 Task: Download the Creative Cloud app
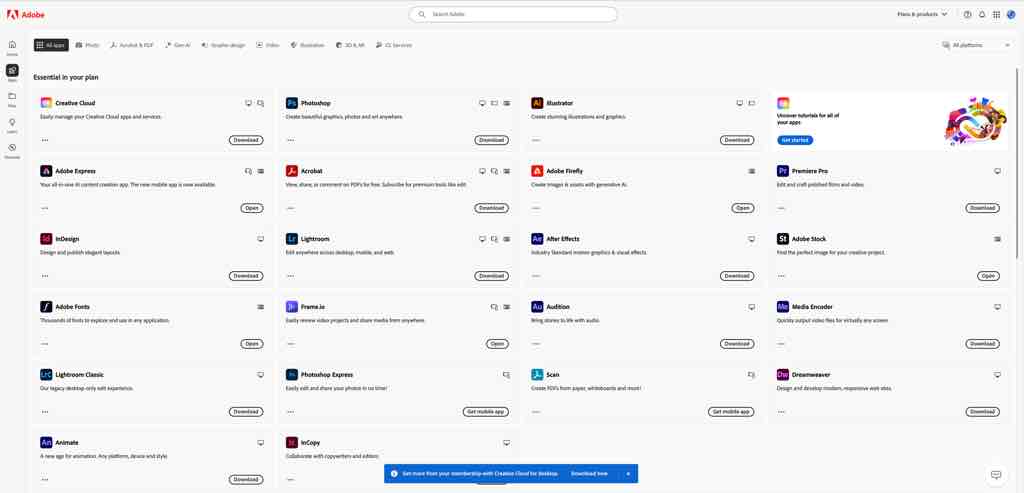pyautogui.click(x=246, y=140)
